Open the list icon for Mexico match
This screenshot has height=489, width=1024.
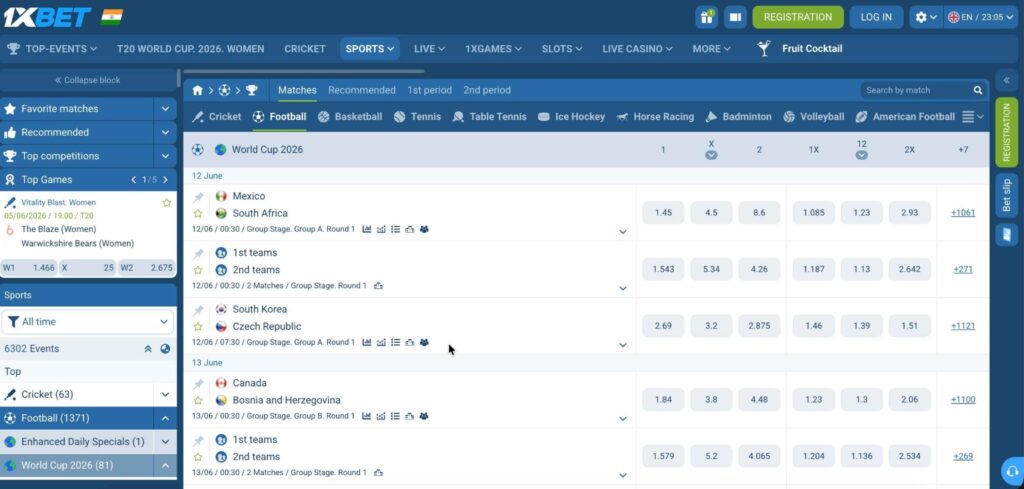396,229
